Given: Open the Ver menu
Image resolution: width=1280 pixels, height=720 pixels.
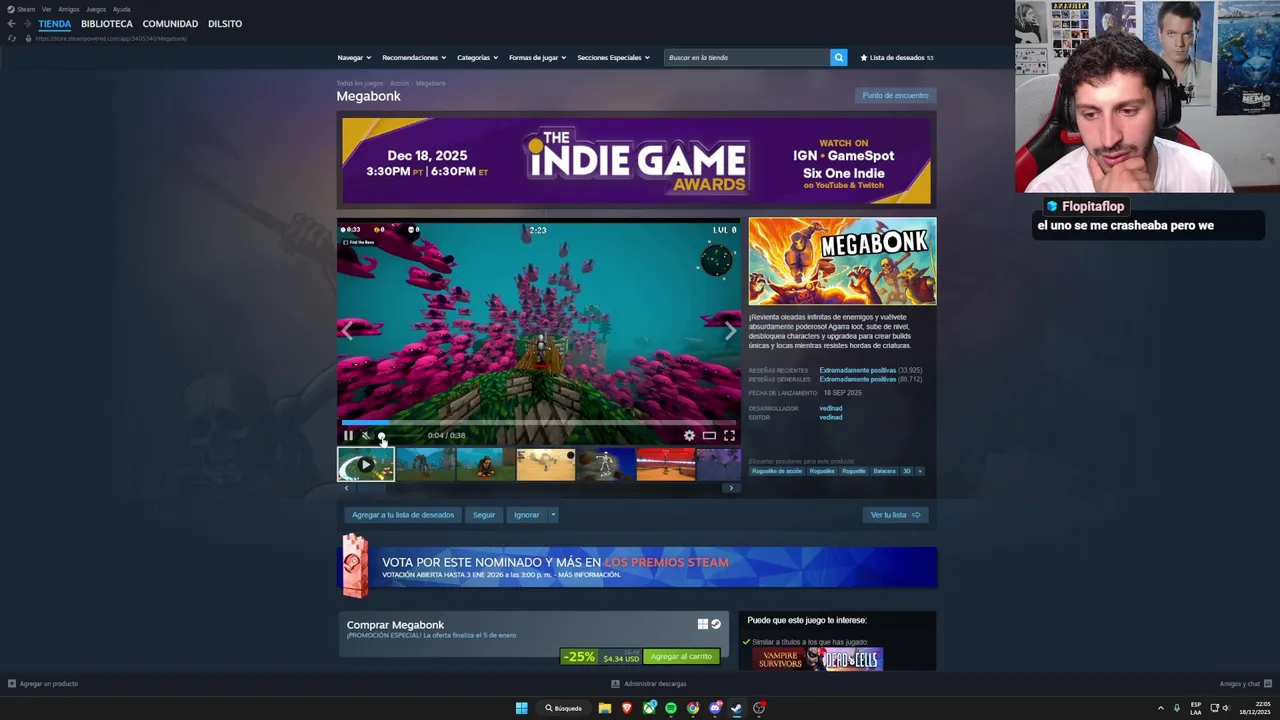Looking at the screenshot, I should [x=46, y=9].
